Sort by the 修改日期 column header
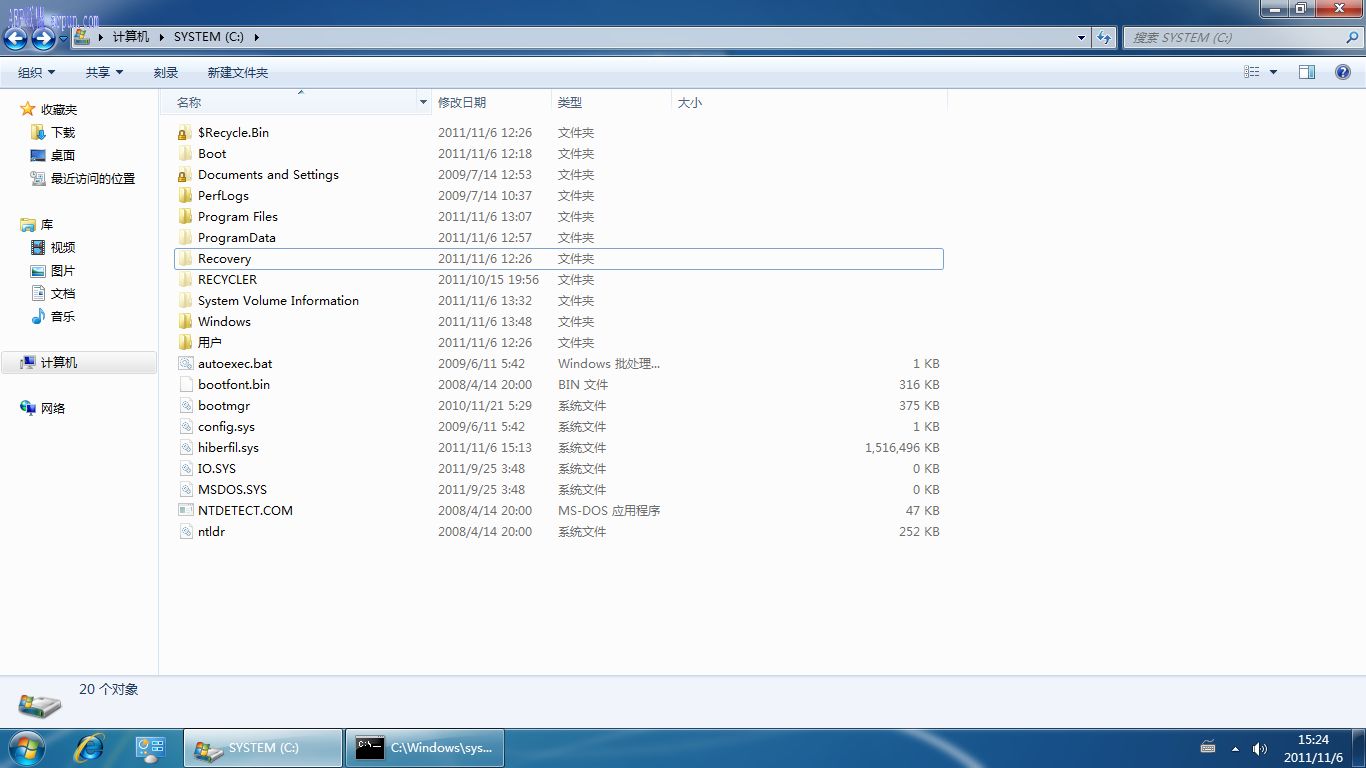Image resolution: width=1366 pixels, height=768 pixels. tap(462, 102)
